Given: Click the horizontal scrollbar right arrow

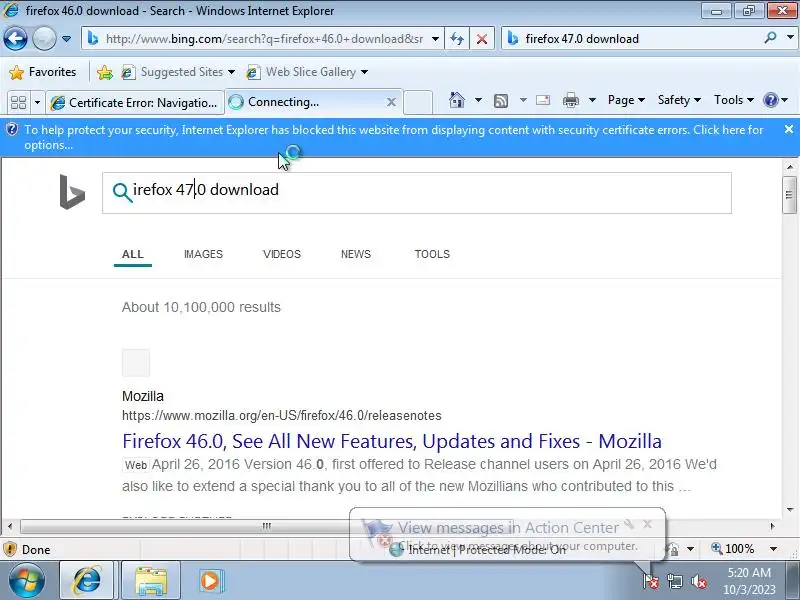Looking at the screenshot, I should [772, 526].
